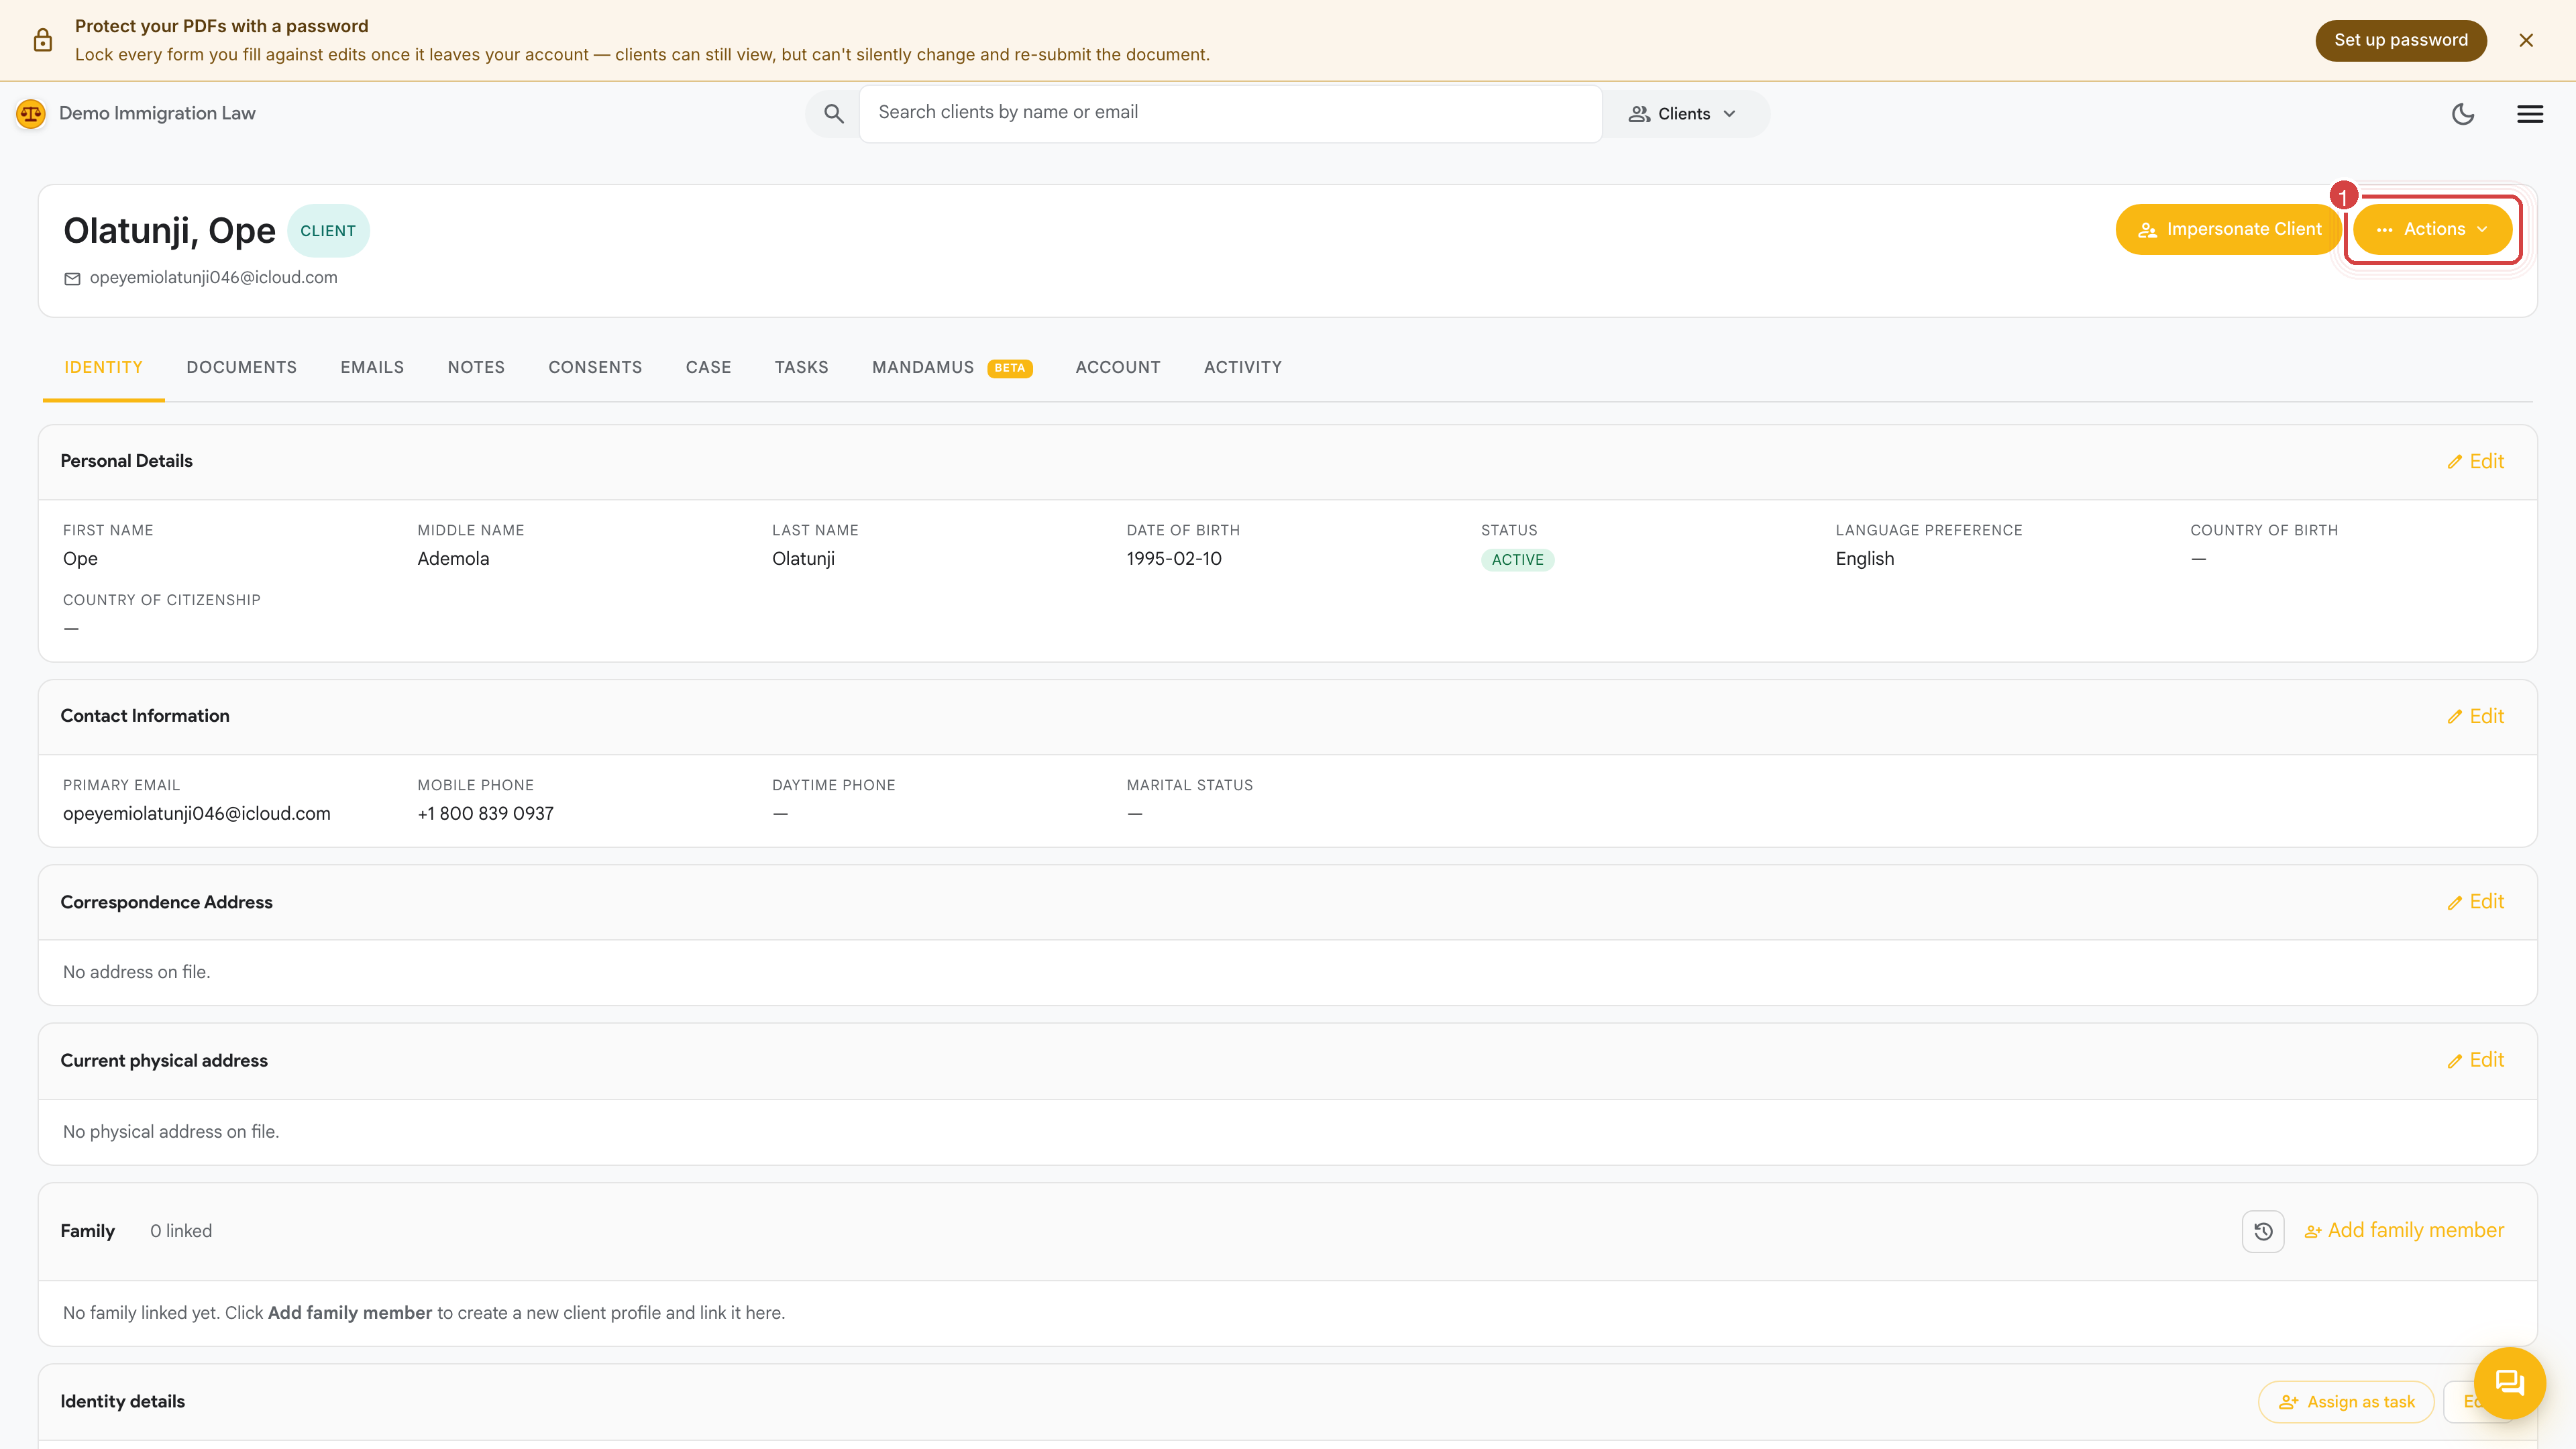
Task: Edit the Personal Details section
Action: click(x=2475, y=461)
